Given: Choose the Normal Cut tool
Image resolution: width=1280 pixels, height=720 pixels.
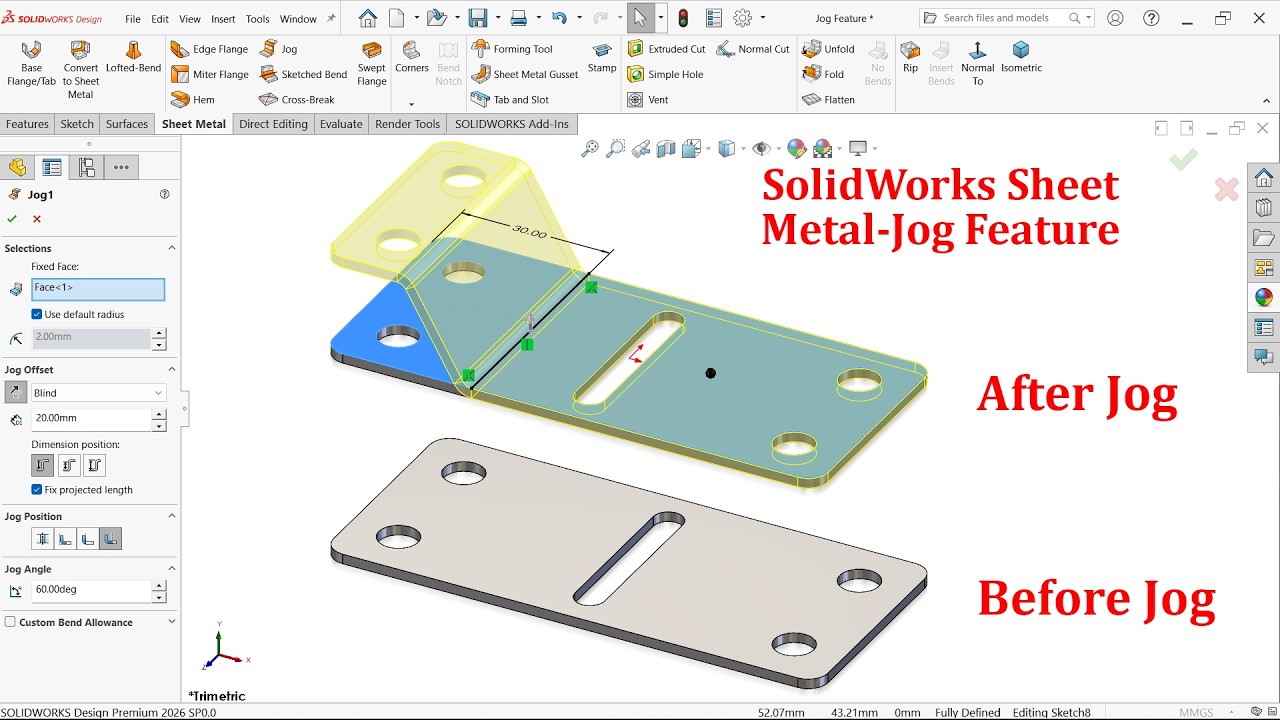Looking at the screenshot, I should [753, 49].
